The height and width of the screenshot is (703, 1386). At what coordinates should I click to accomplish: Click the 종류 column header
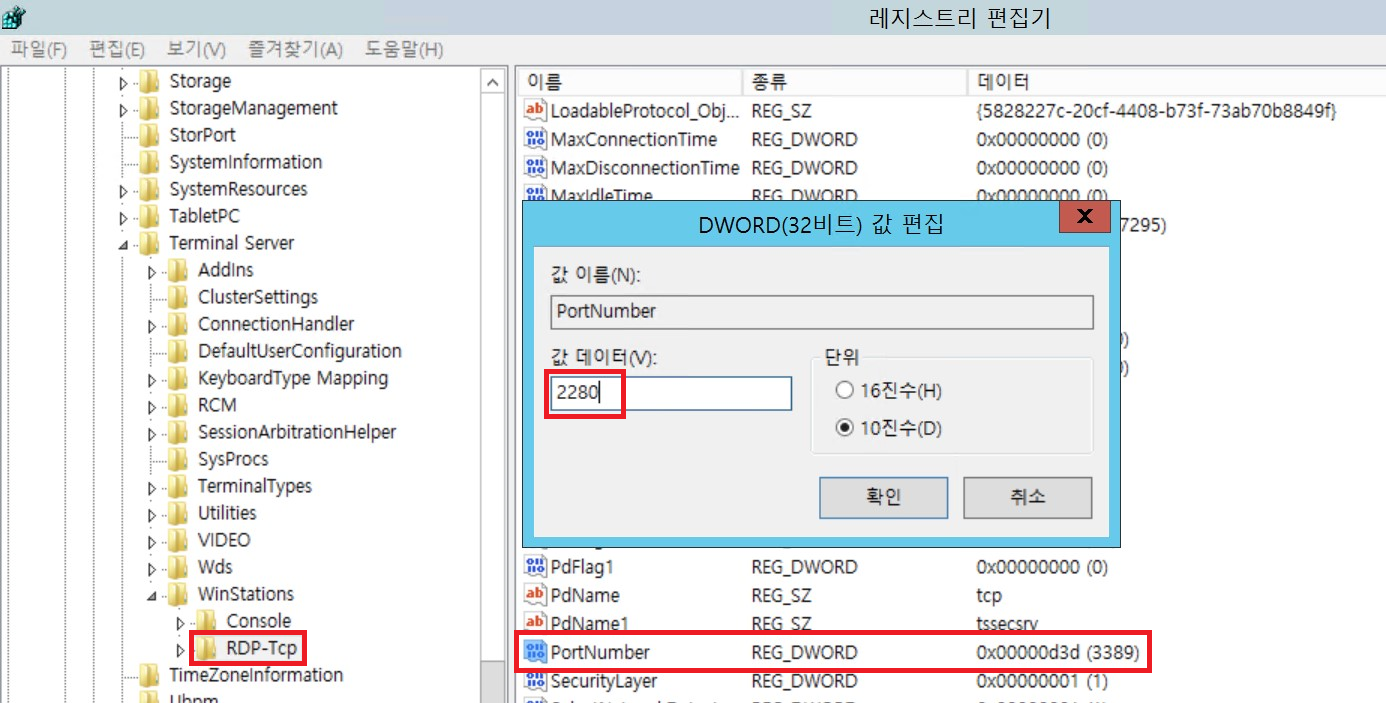pos(855,82)
